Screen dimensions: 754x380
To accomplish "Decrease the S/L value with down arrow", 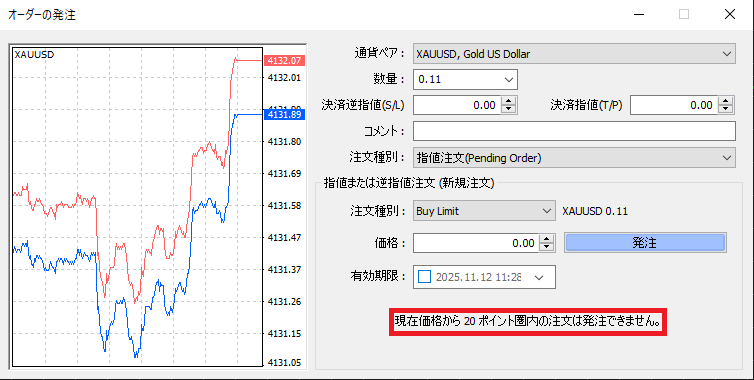I will click(x=509, y=110).
